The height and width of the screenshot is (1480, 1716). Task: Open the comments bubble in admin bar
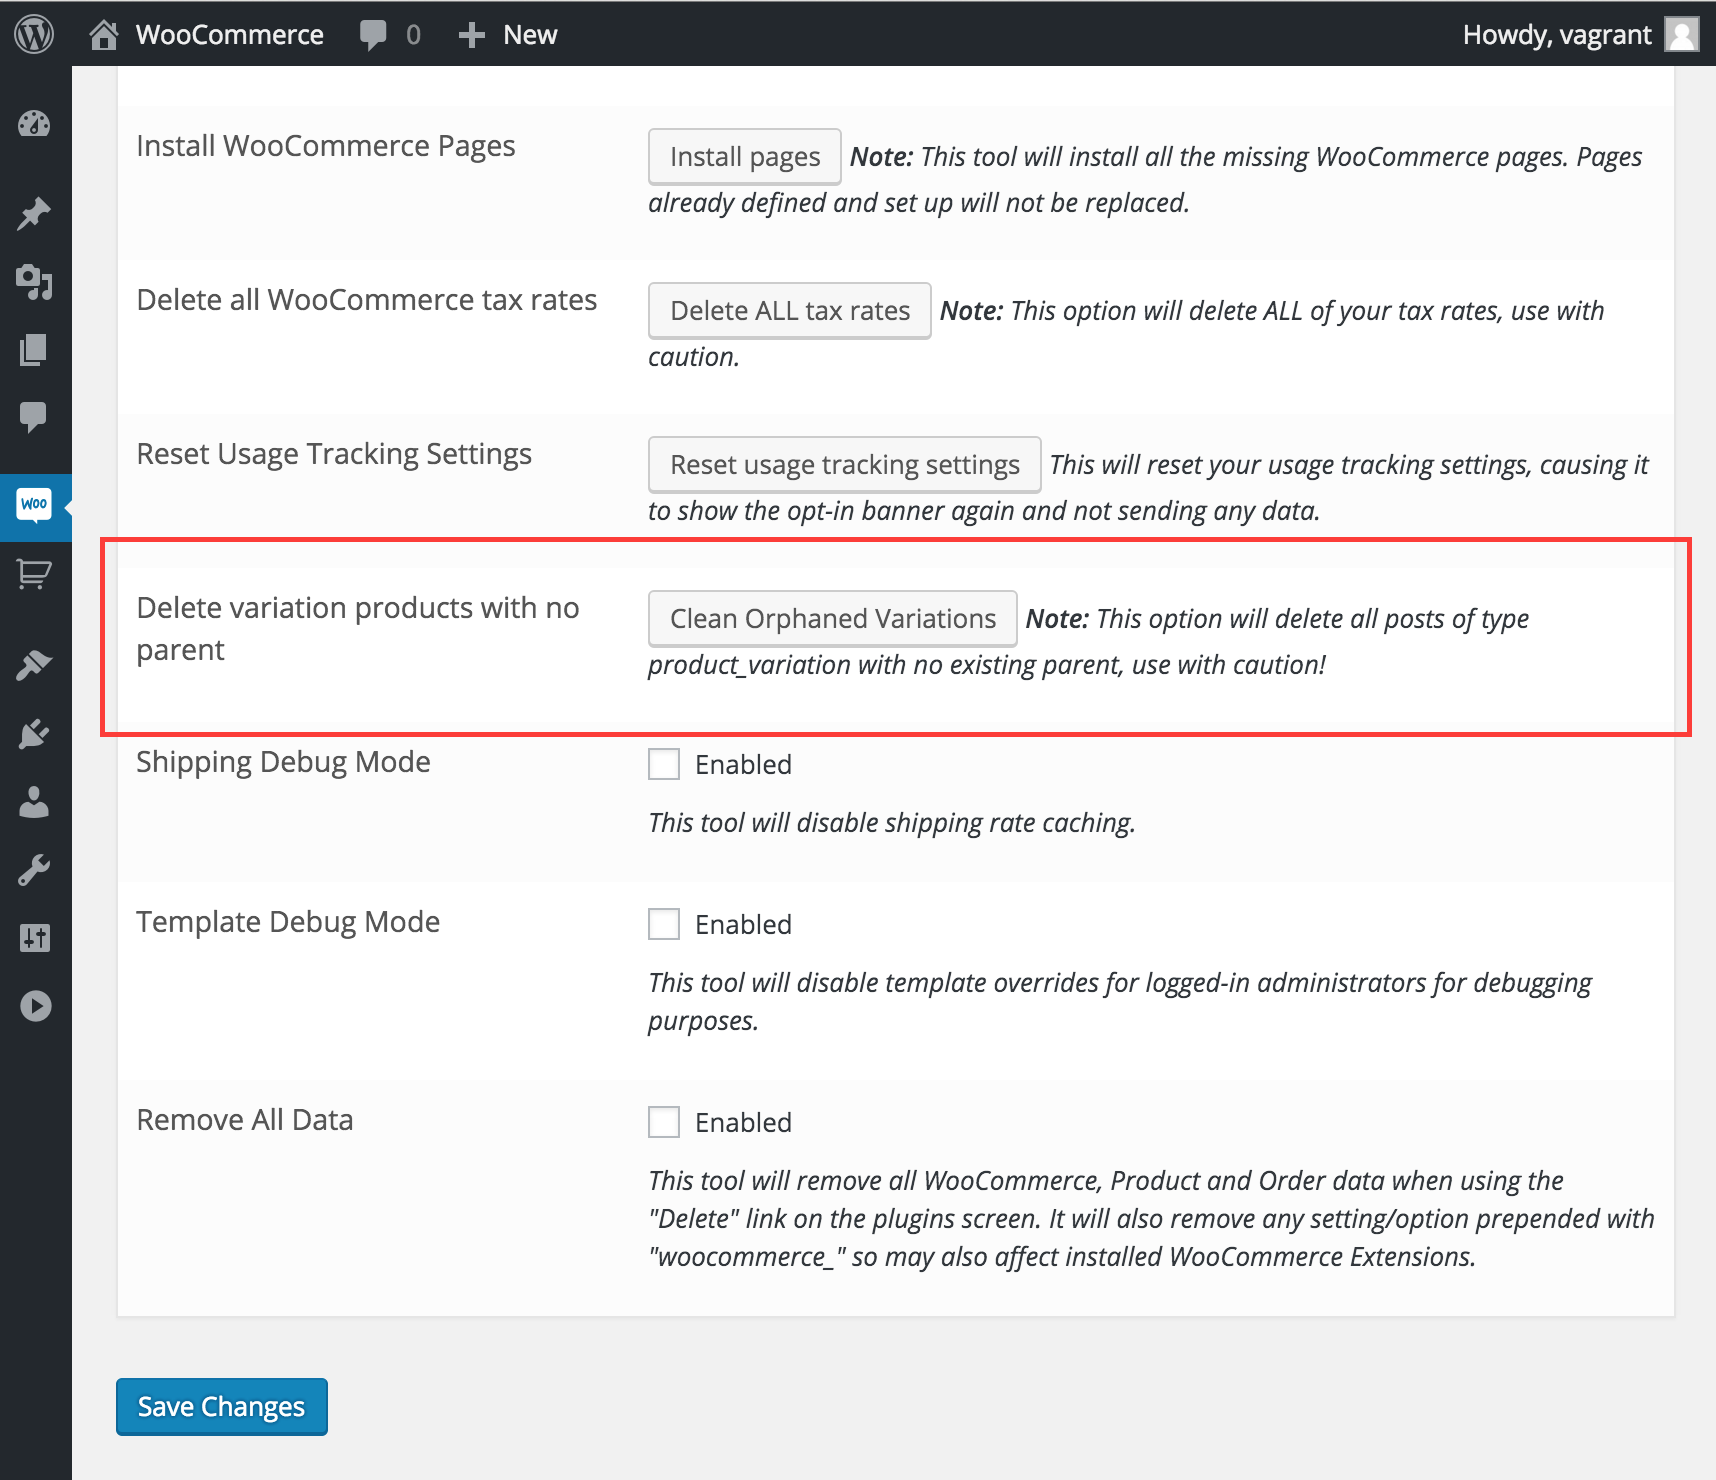click(x=373, y=35)
